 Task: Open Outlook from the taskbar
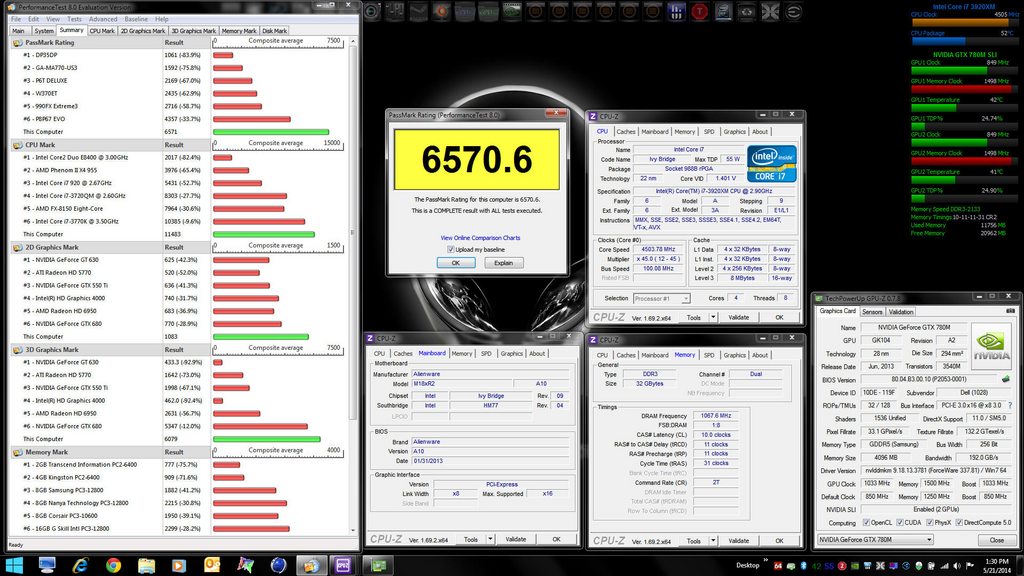tap(212, 565)
